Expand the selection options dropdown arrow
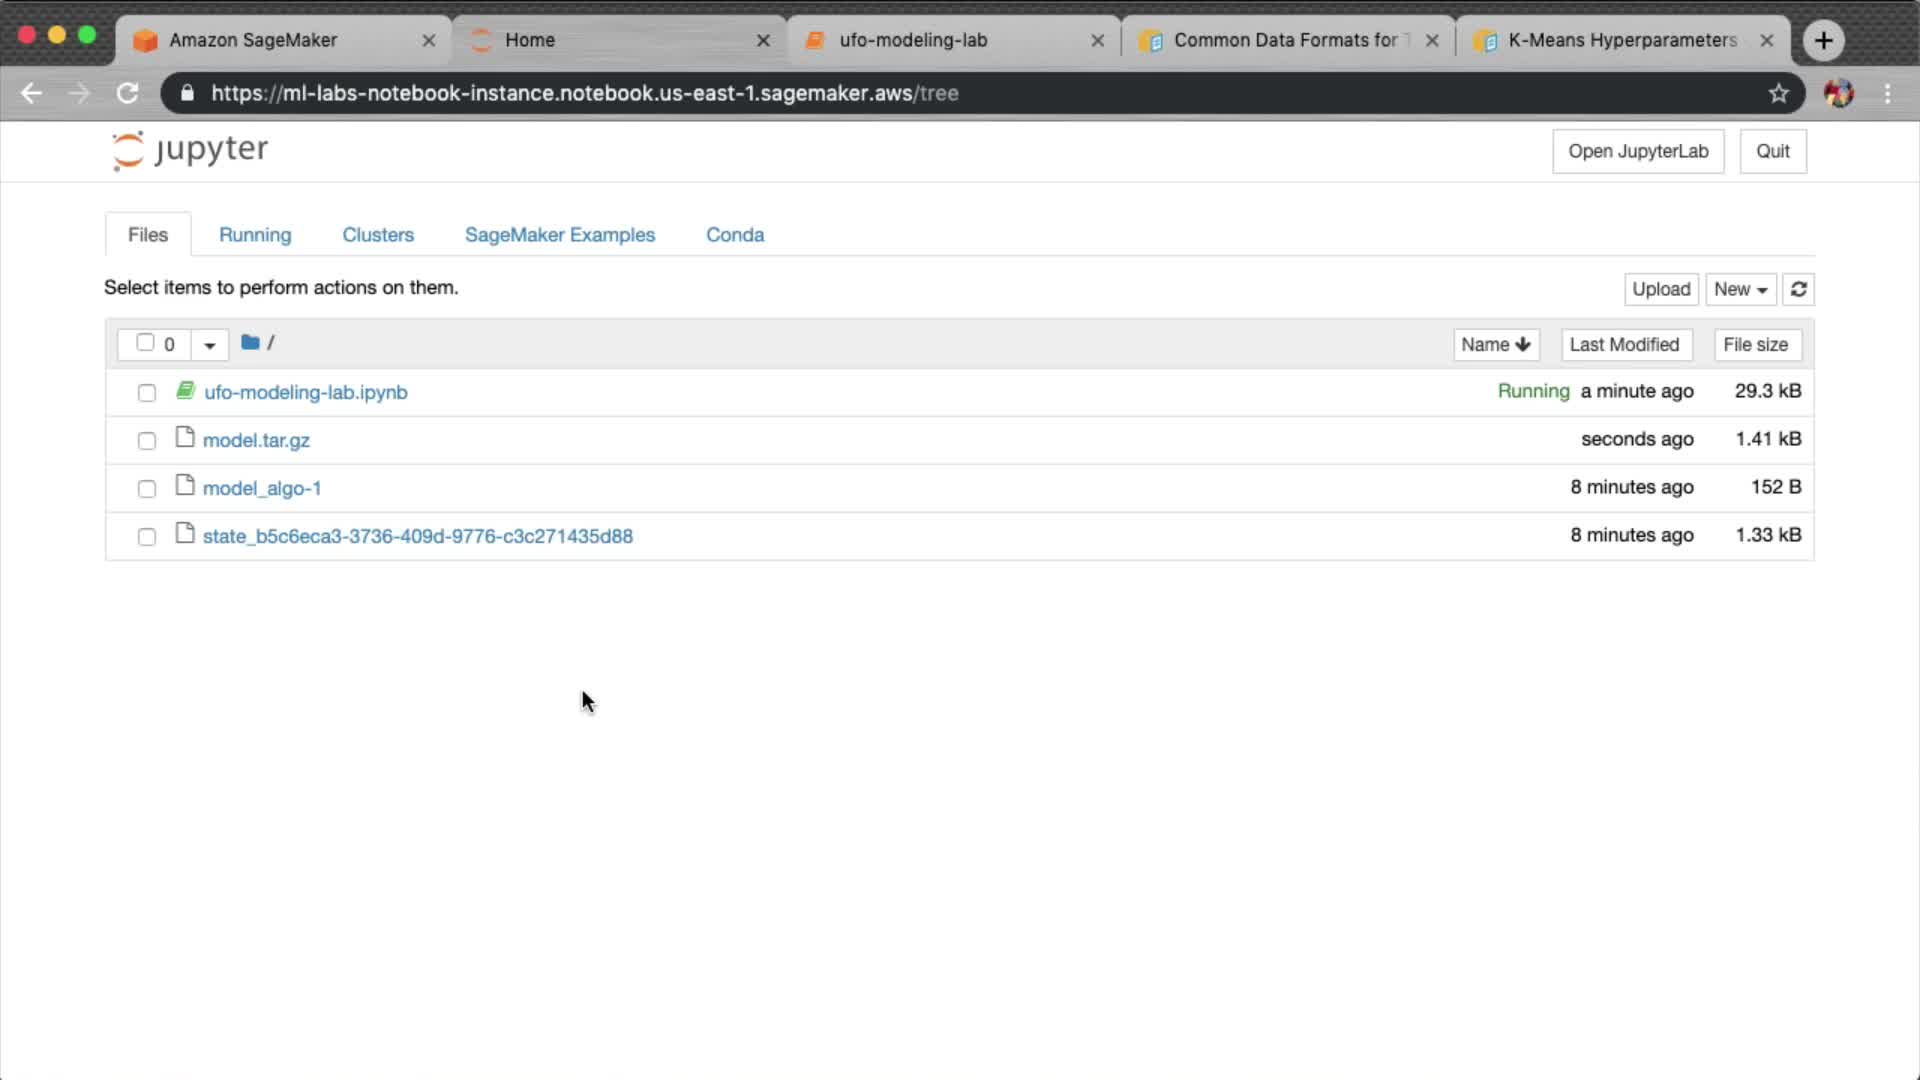 [x=209, y=345]
